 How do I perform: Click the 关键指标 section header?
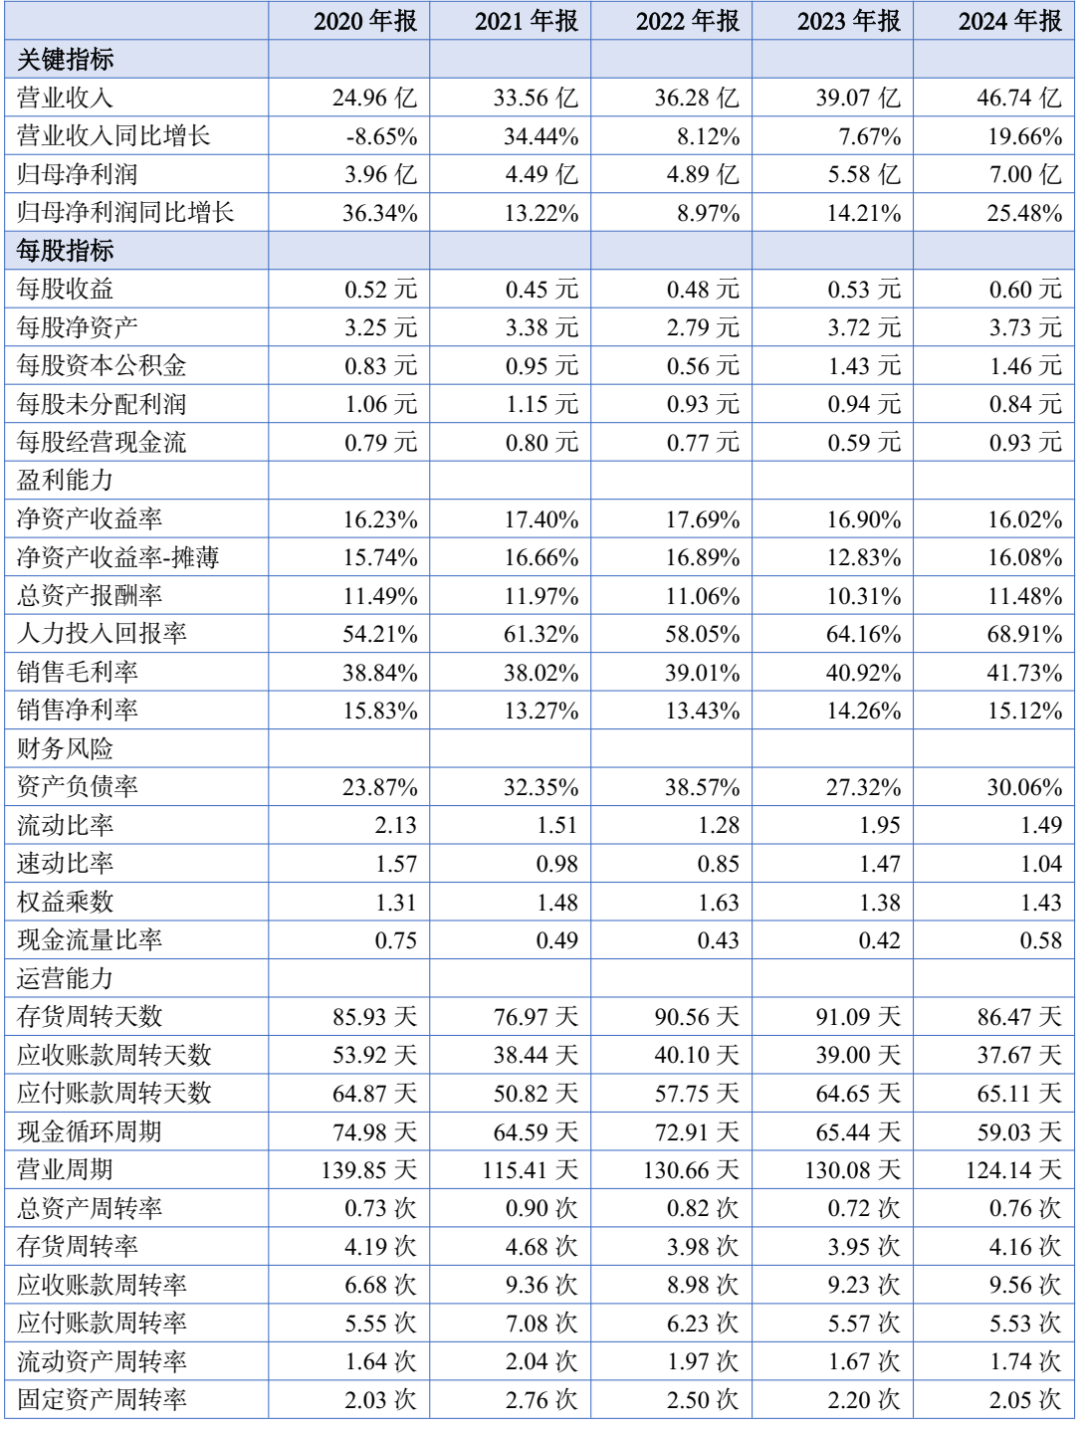tap(66, 59)
